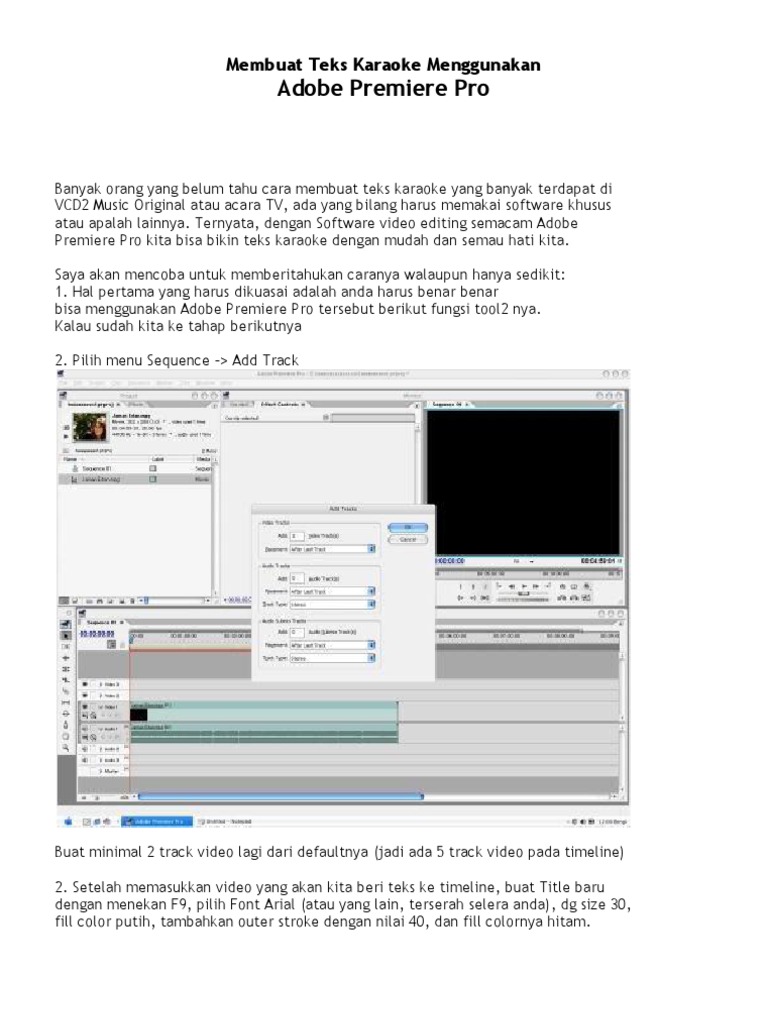This screenshot has width=768, height=1024.
Task: Expand the Master track header triangle
Action: pos(101,771)
